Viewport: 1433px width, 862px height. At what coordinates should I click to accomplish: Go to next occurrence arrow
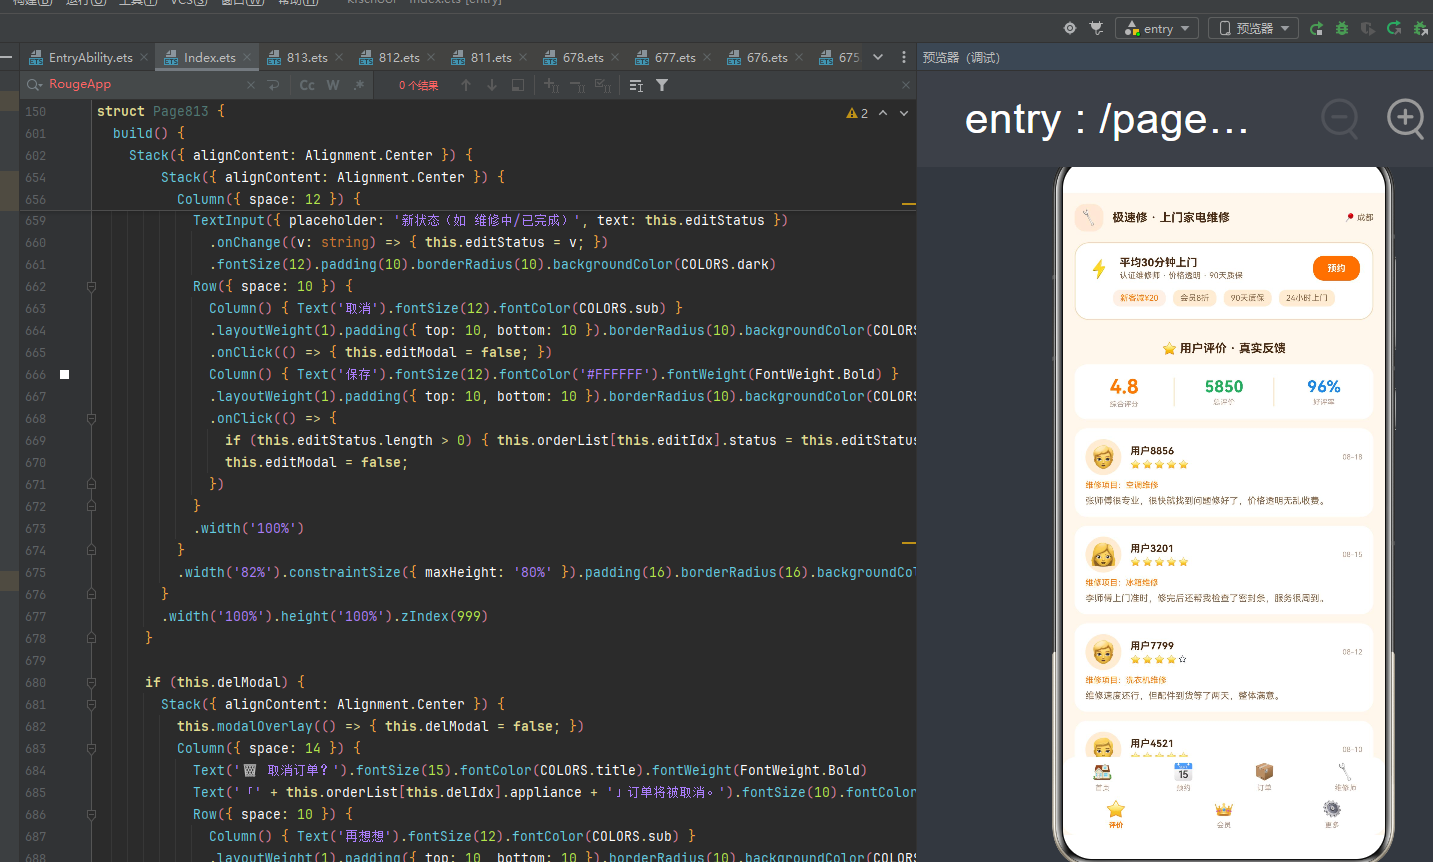tap(492, 85)
